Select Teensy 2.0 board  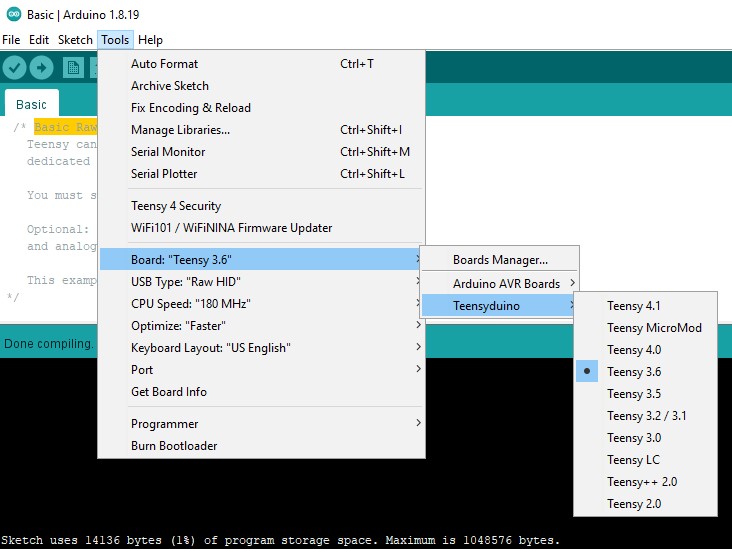click(646, 503)
